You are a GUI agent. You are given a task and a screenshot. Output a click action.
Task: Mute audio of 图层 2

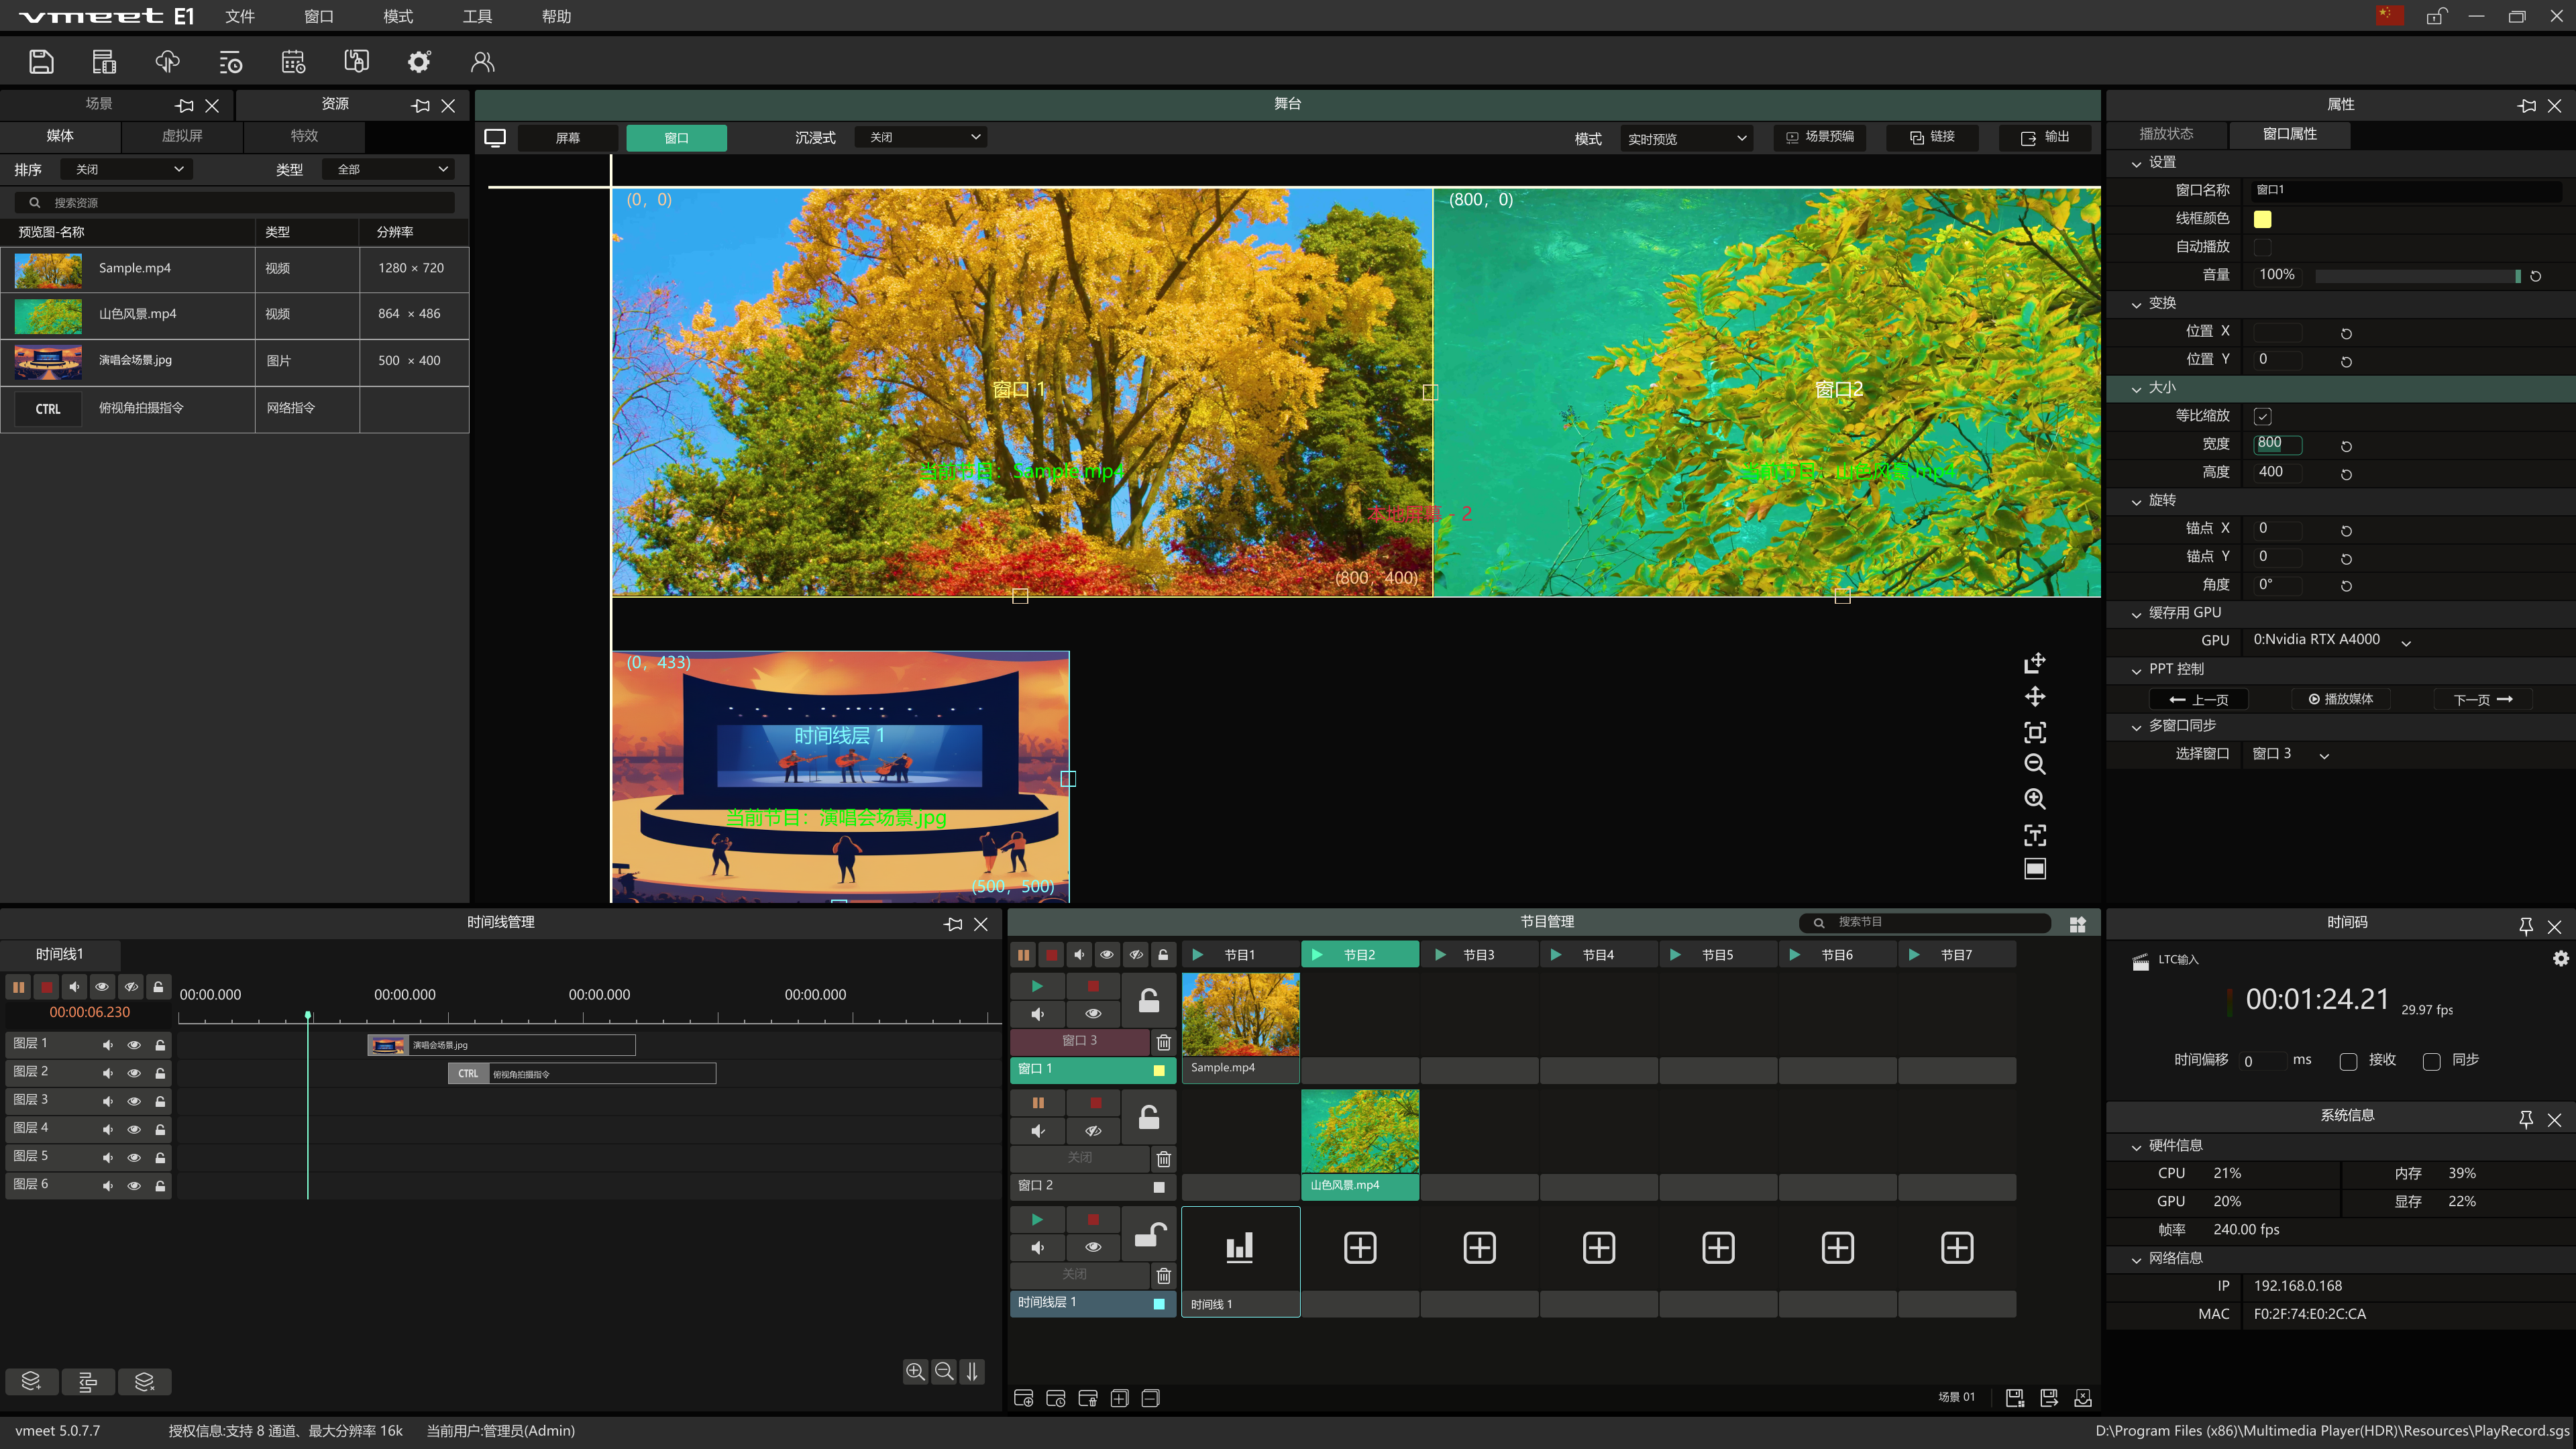coord(107,1073)
